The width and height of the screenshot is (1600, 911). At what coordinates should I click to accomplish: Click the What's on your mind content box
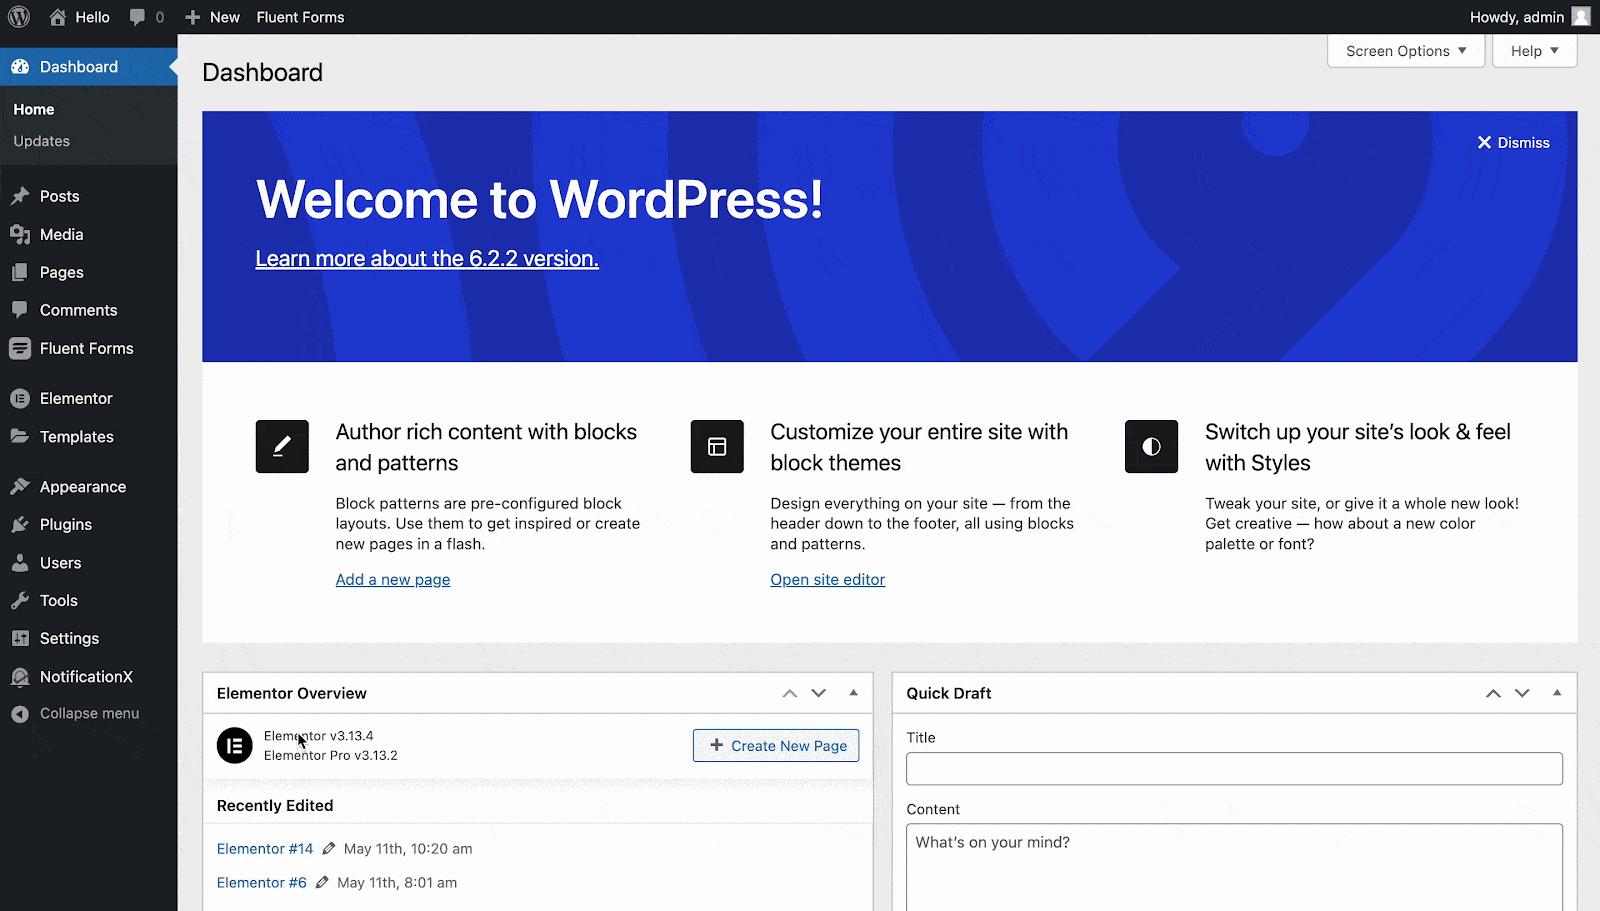(1234, 867)
